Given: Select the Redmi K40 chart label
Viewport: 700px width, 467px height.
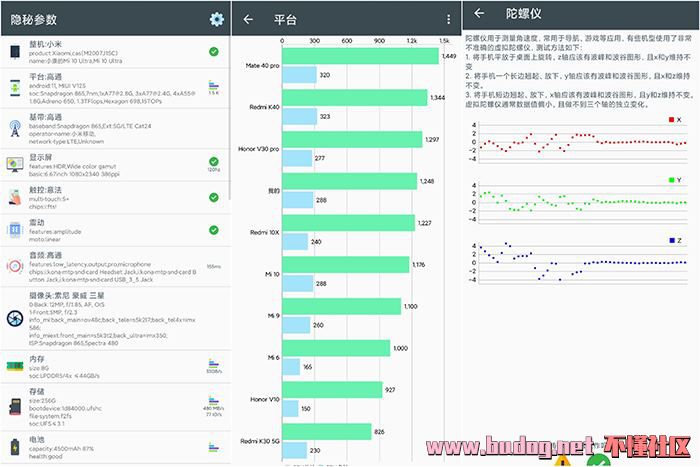Looking at the screenshot, I should click(264, 107).
